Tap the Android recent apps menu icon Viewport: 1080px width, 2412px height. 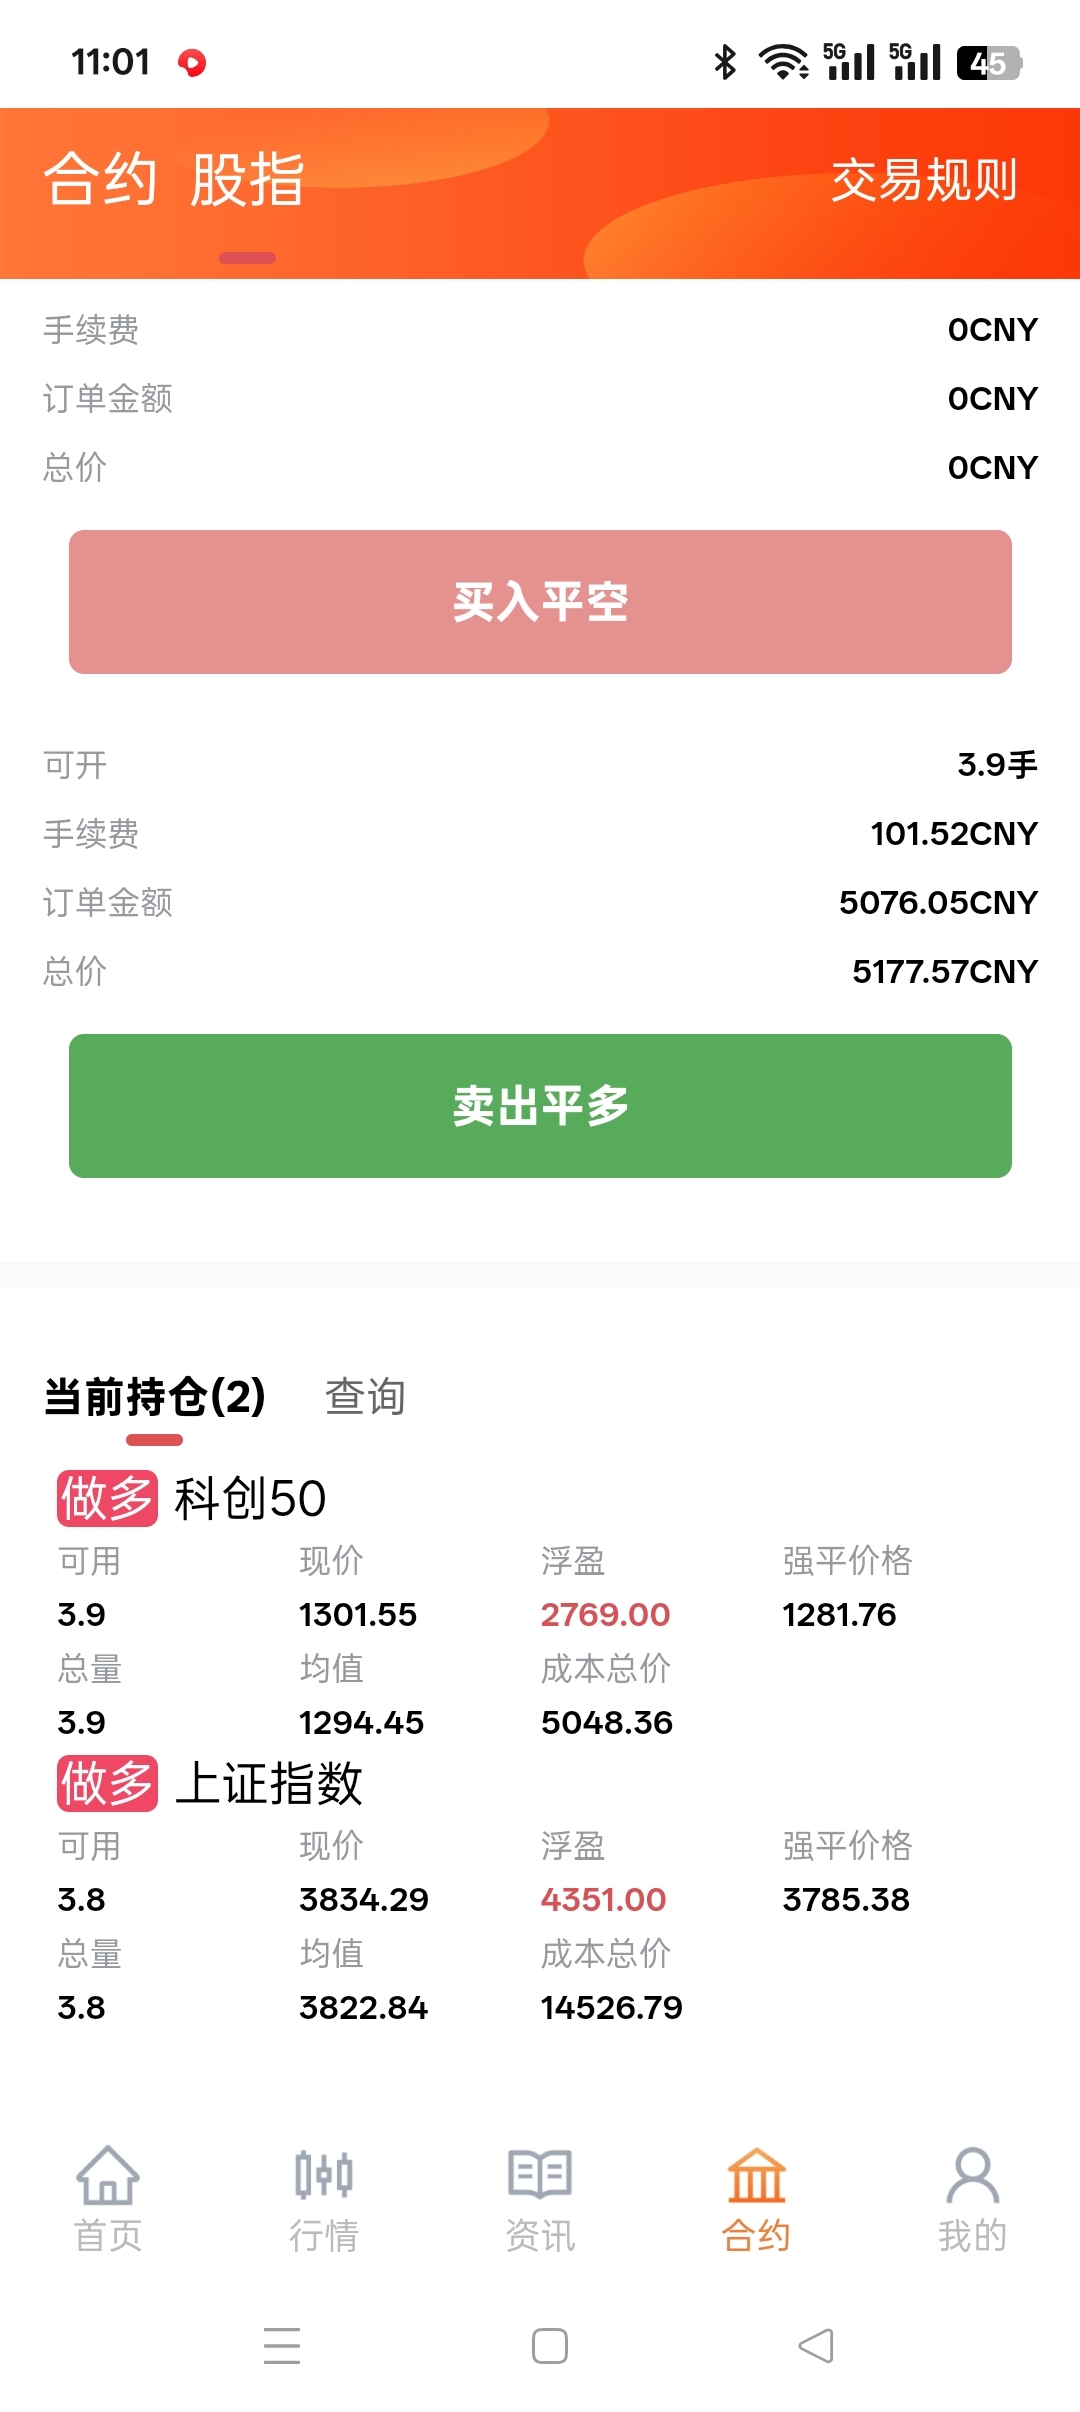click(x=282, y=2345)
